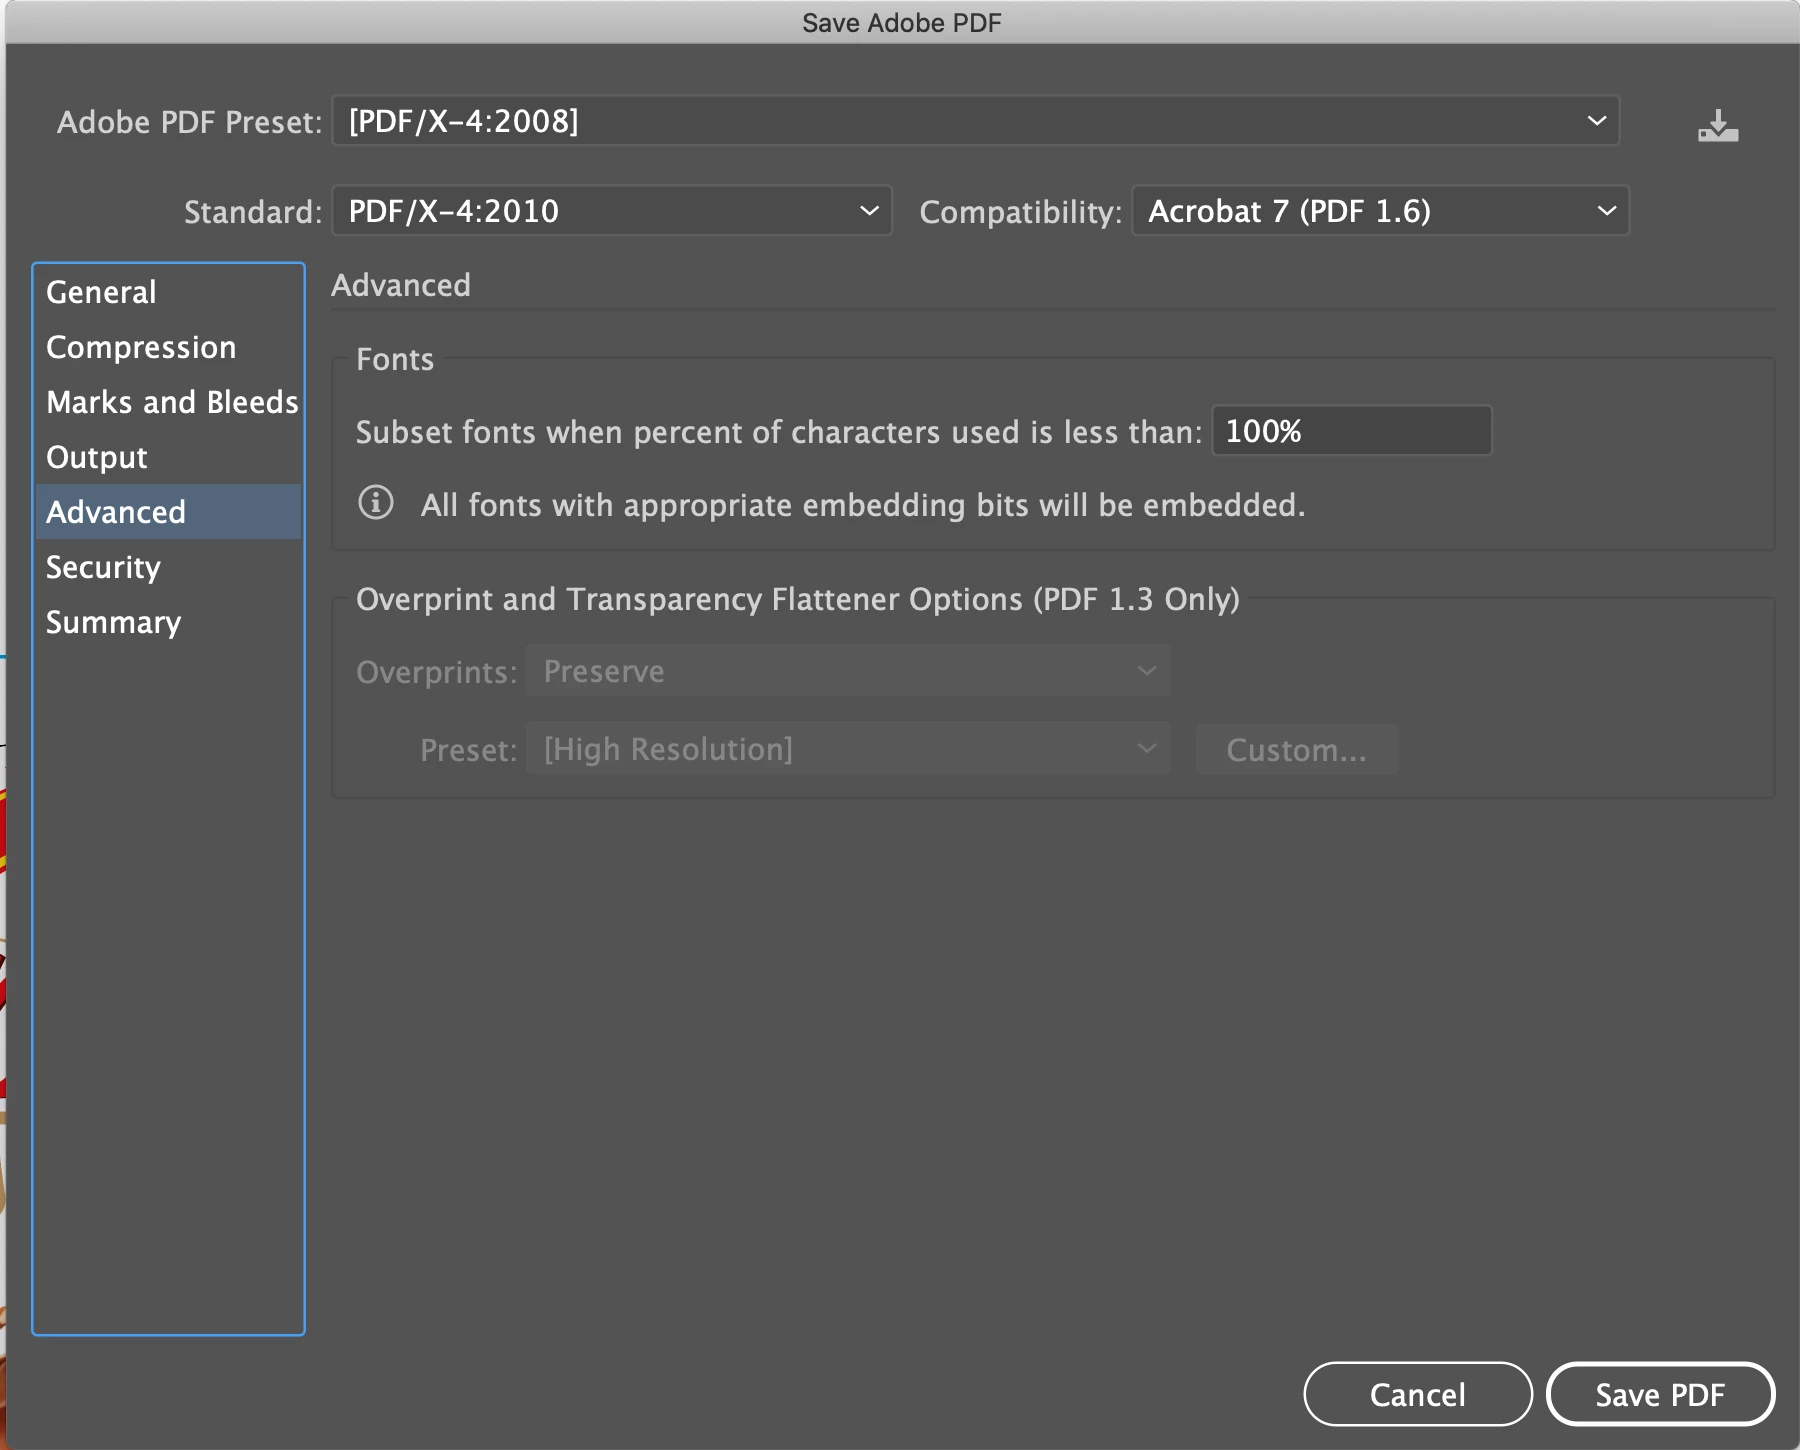Click the disabled High Resolution preset dropdown
1800x1450 pixels.
(x=848, y=749)
